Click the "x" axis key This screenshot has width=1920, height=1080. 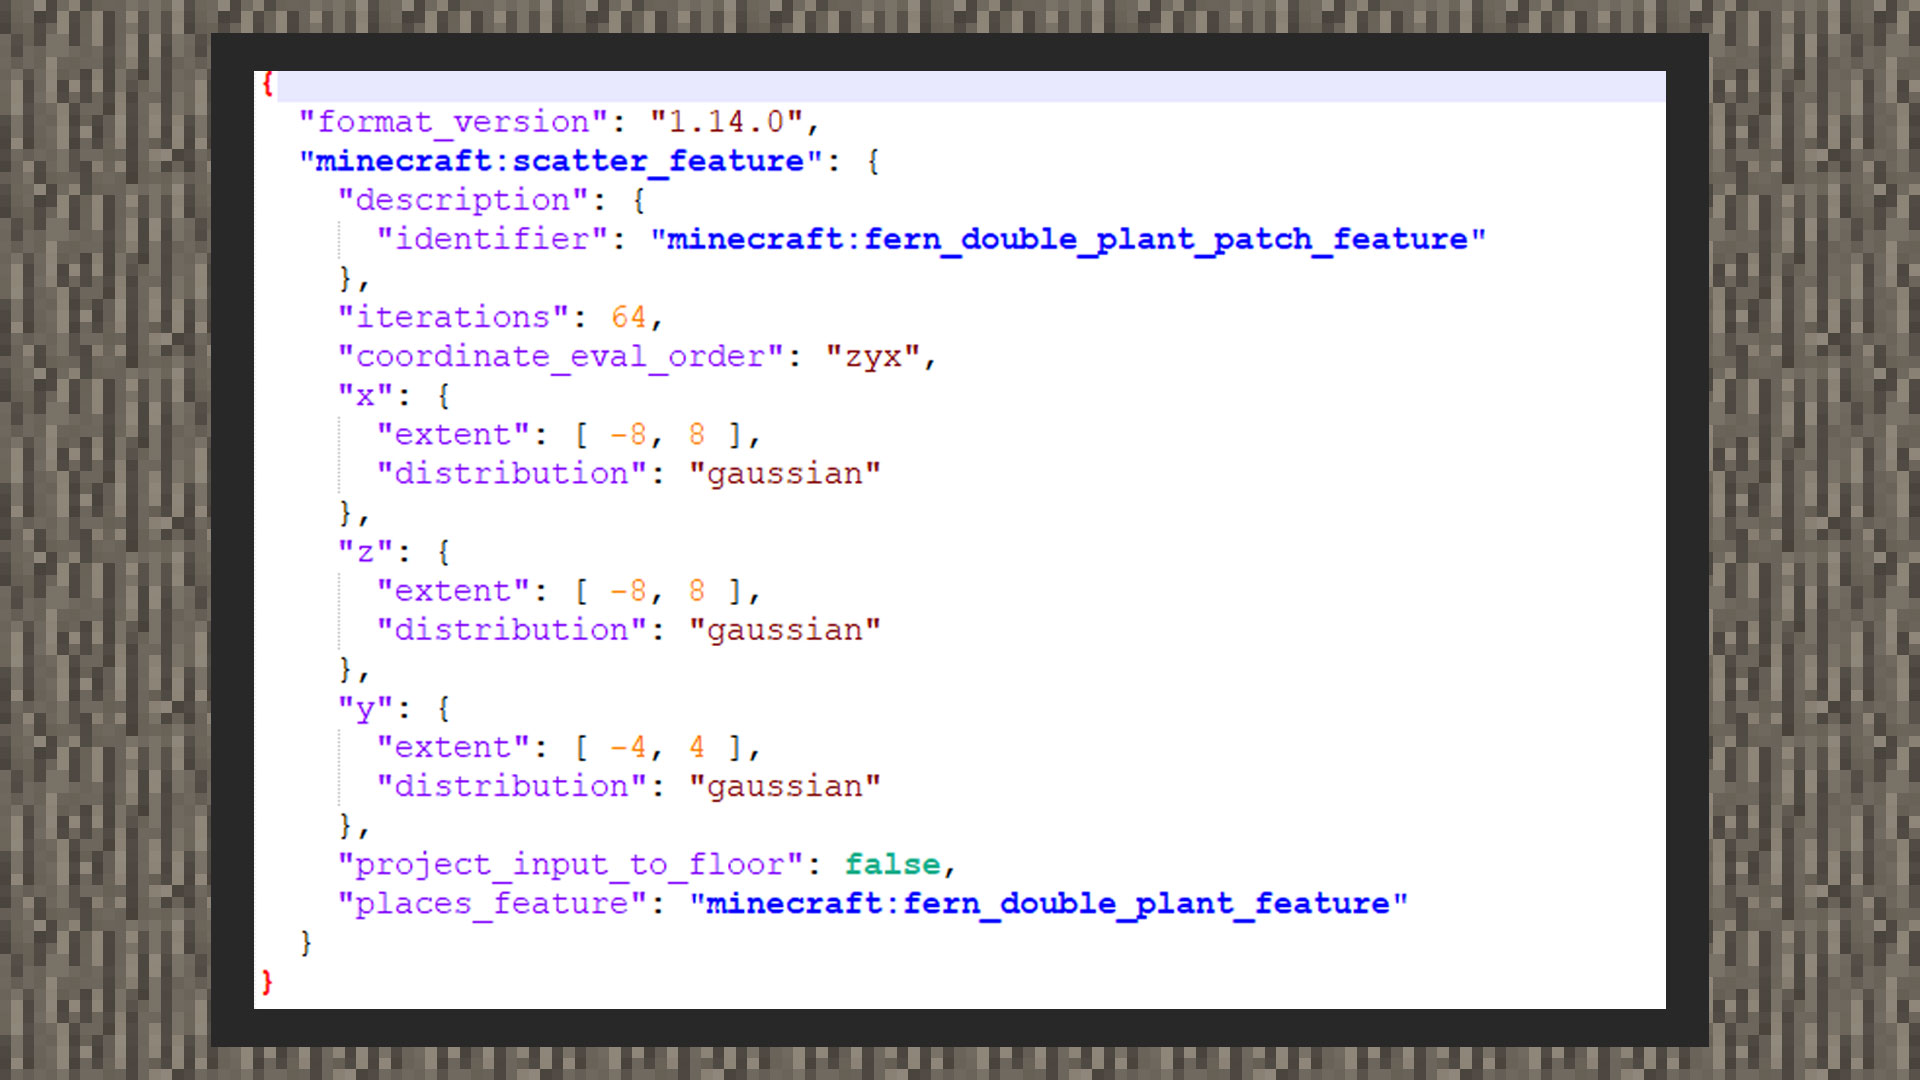[365, 395]
